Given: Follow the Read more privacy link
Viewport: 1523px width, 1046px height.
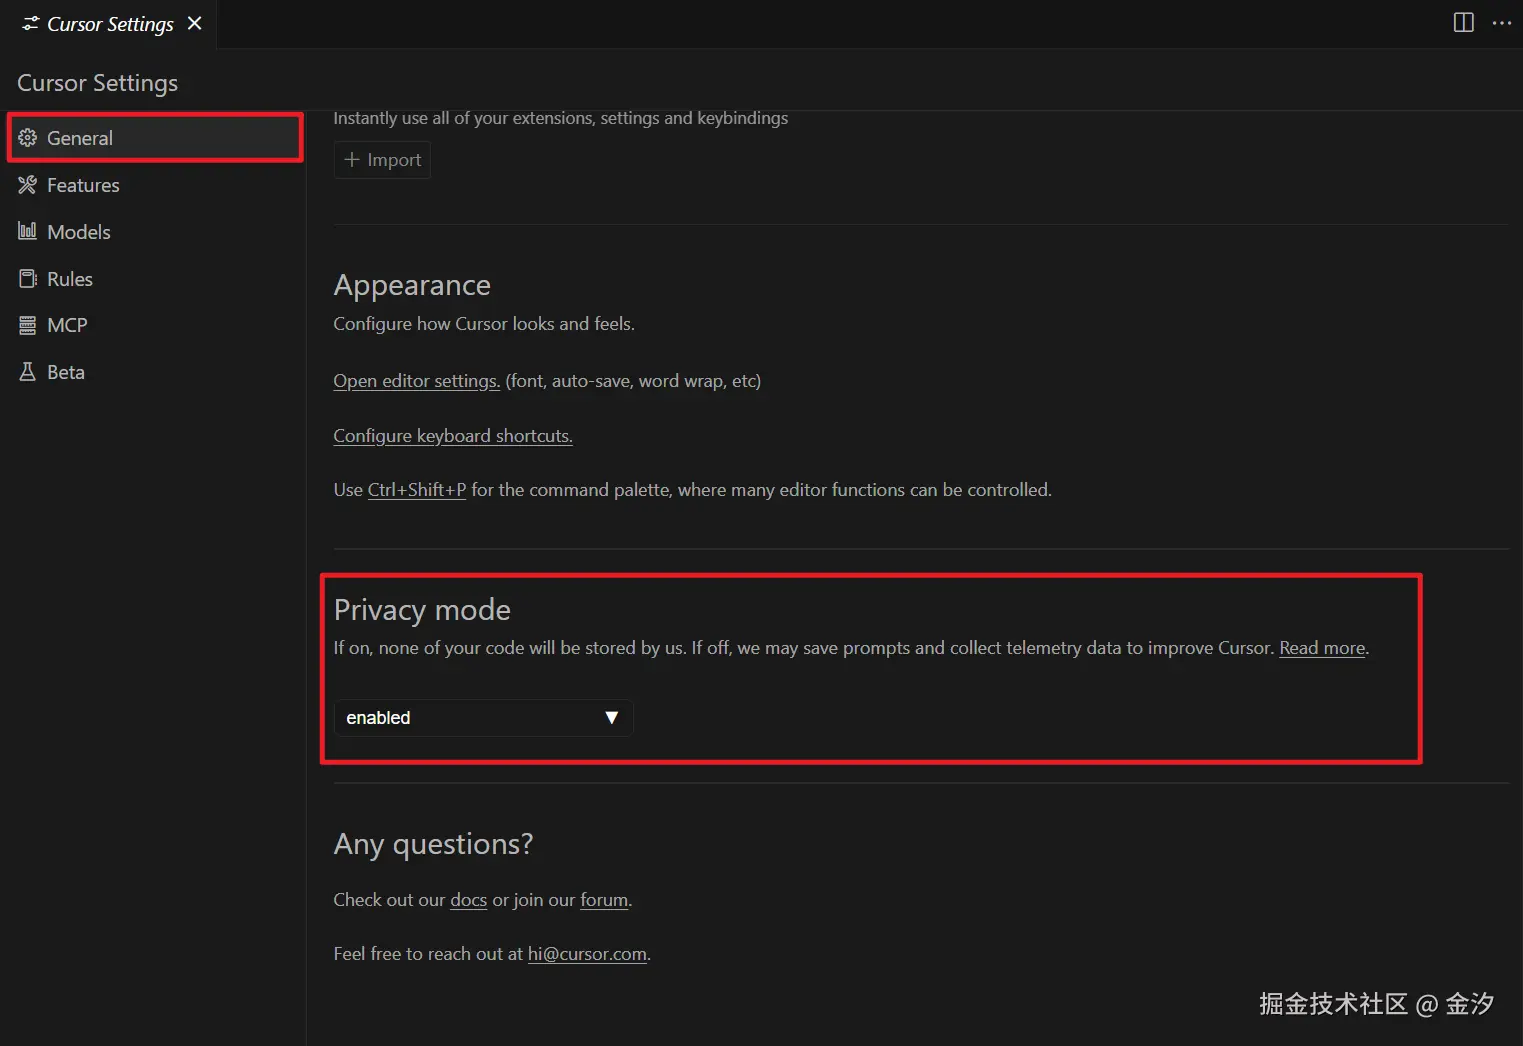Looking at the screenshot, I should (1322, 648).
